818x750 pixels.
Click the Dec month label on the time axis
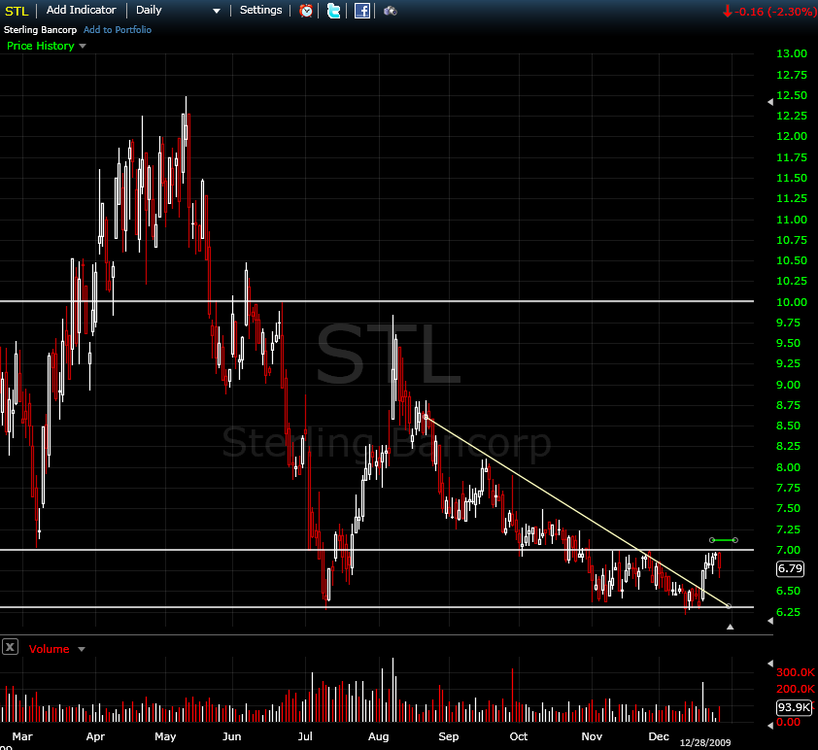[658, 736]
